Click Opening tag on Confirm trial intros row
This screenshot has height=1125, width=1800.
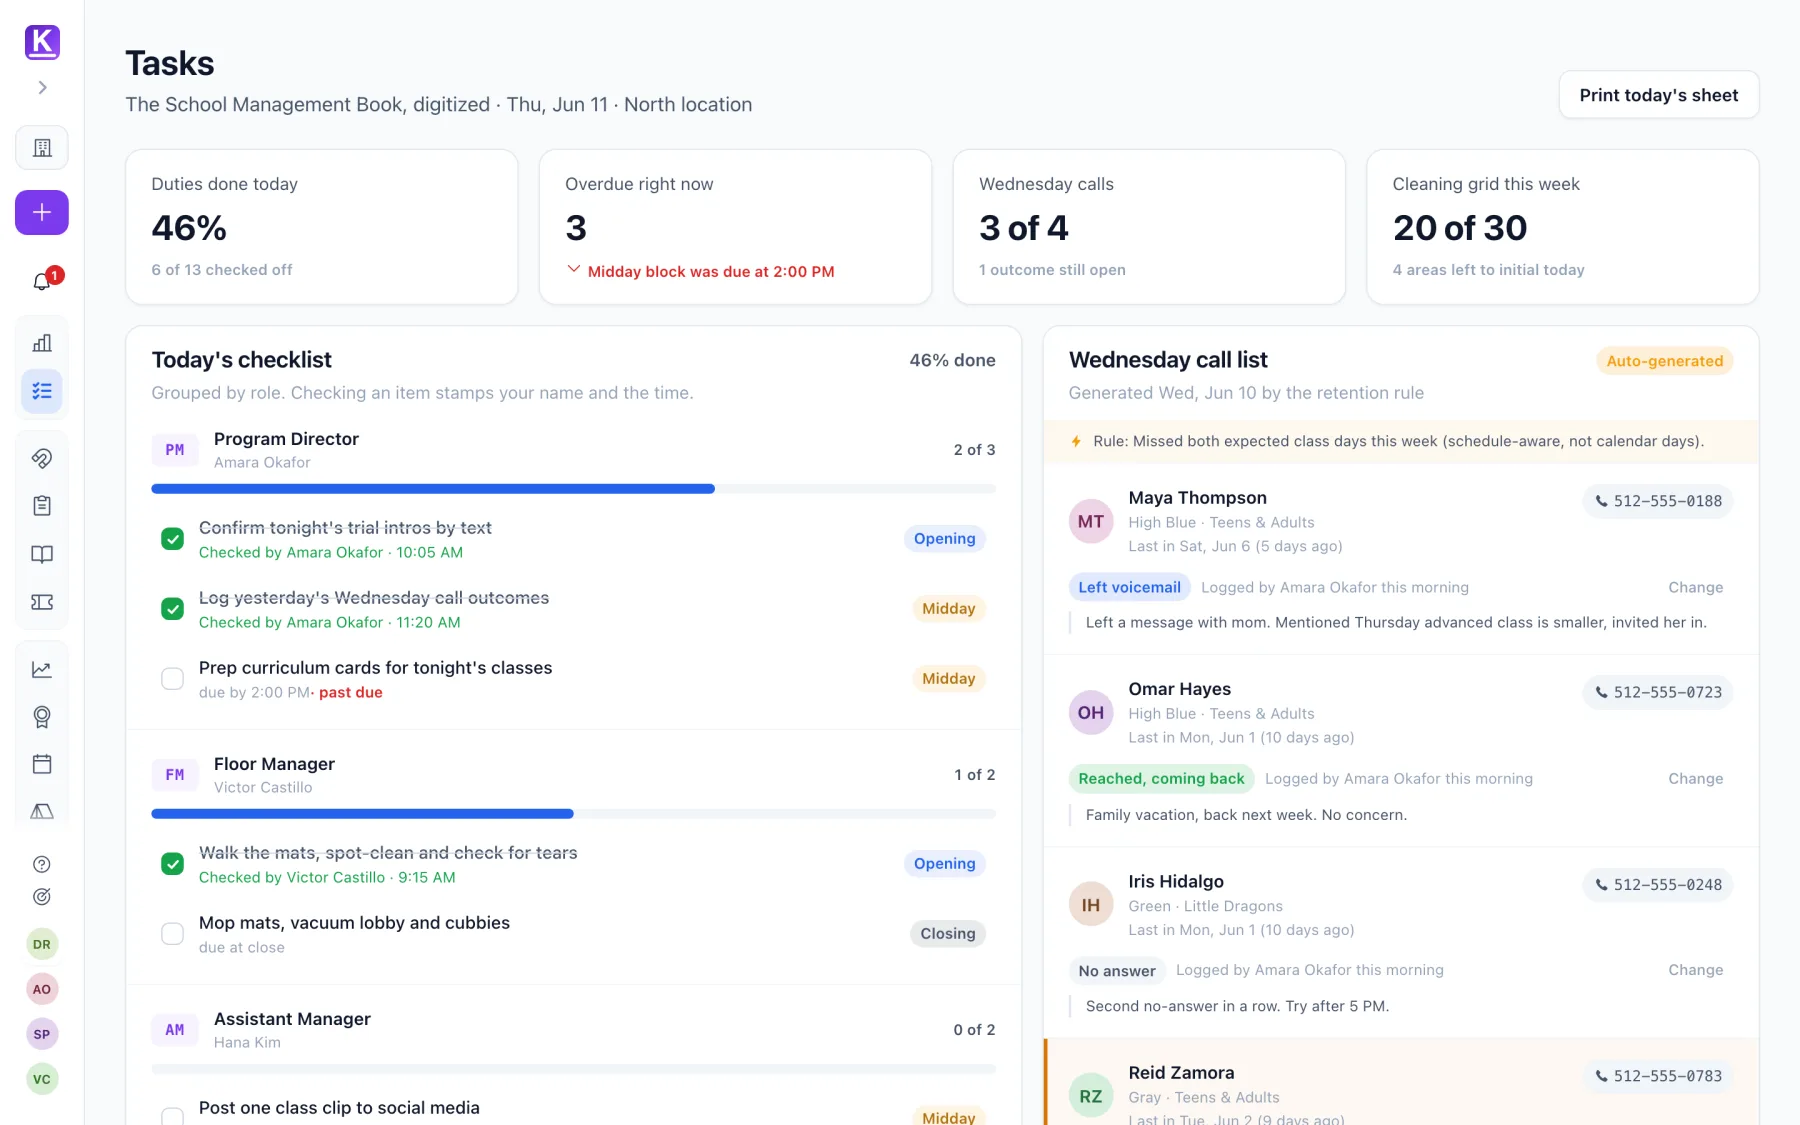[944, 538]
